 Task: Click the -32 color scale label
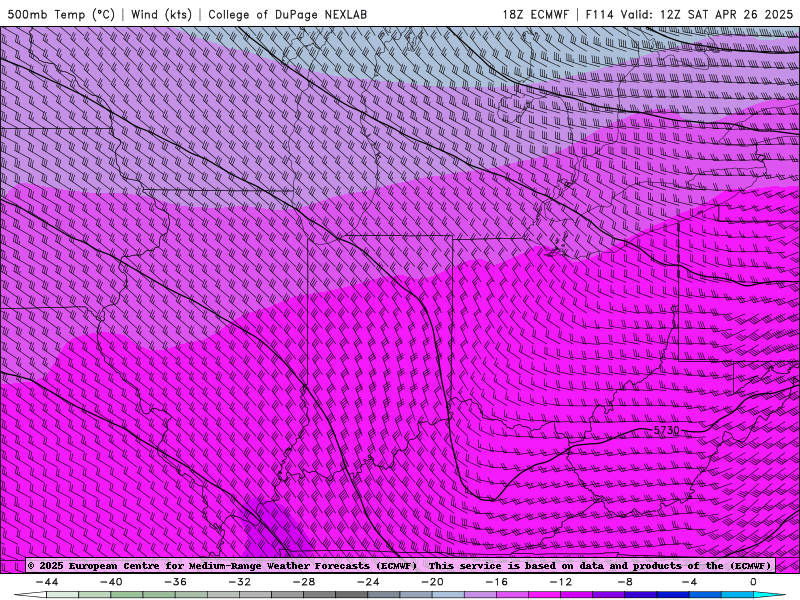[x=239, y=582]
